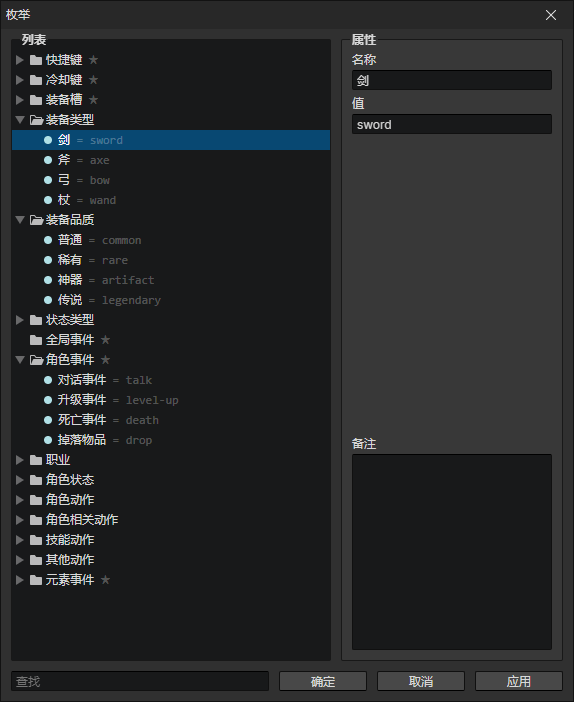Expand the 装备槽 folder arrow
Viewport: 574px width, 702px height.
(x=20, y=100)
